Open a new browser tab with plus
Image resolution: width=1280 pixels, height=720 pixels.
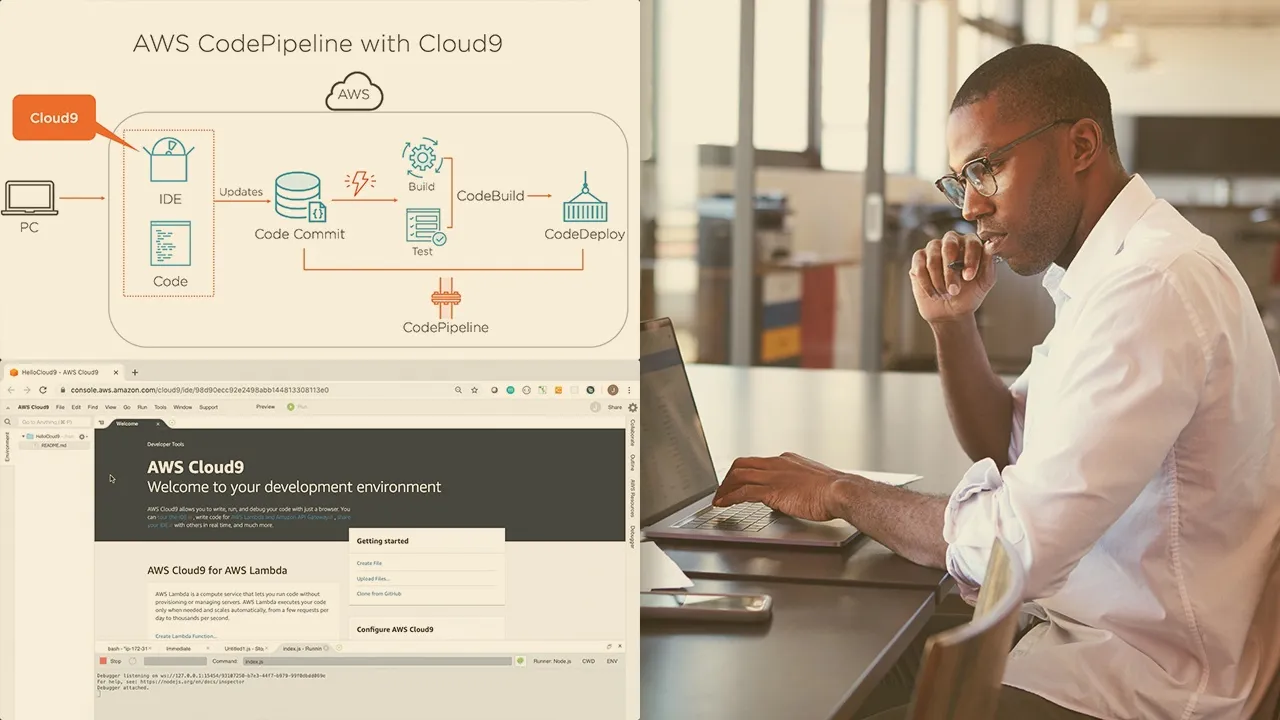(x=135, y=372)
